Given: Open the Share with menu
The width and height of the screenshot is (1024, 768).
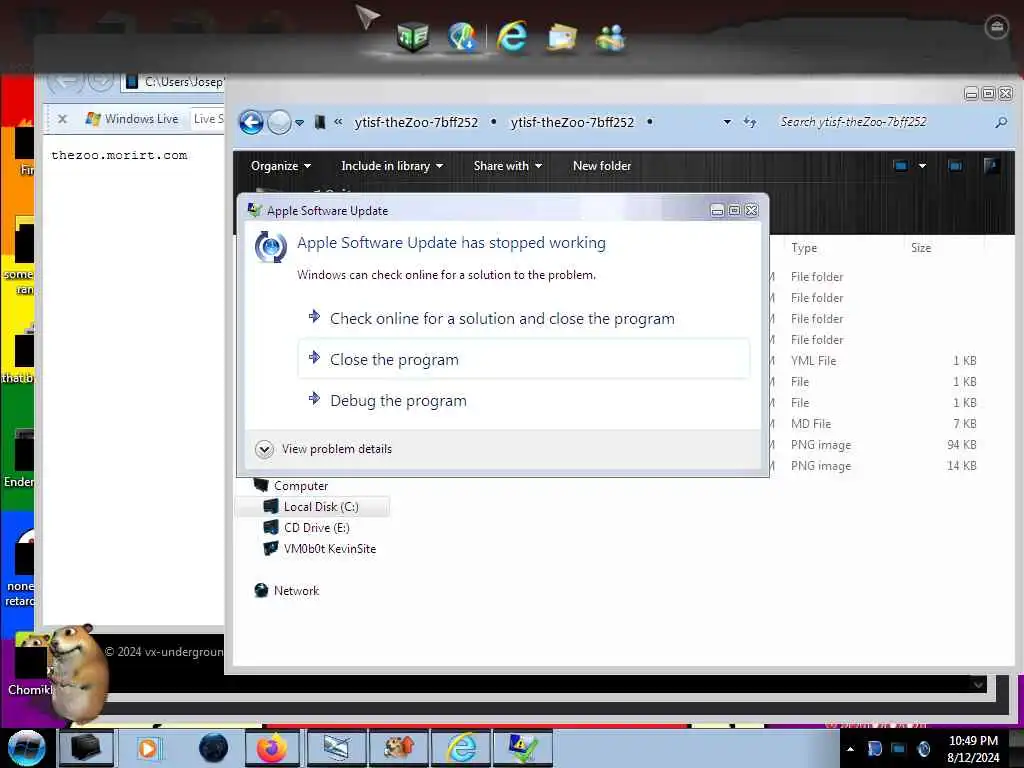Looking at the screenshot, I should (x=507, y=166).
